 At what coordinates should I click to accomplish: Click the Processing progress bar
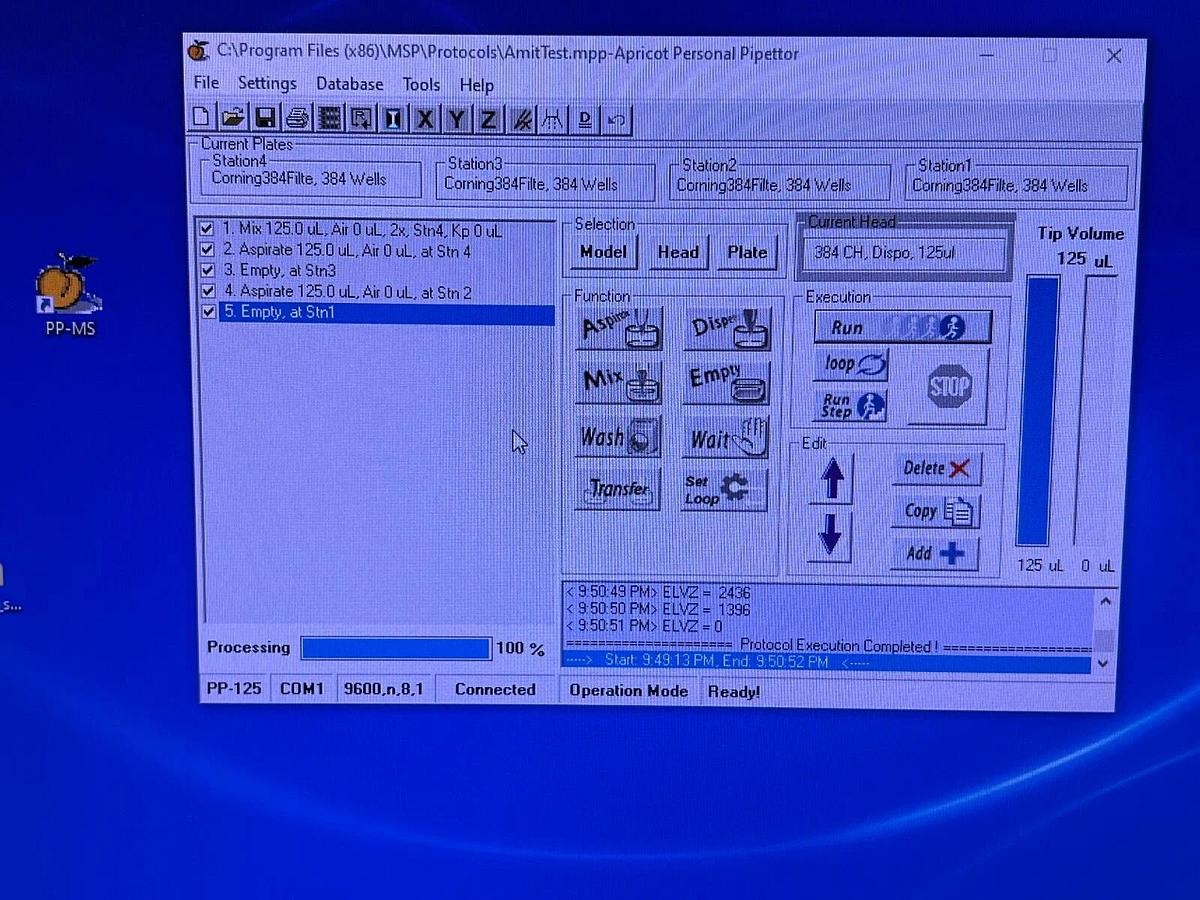pyautogui.click(x=396, y=648)
